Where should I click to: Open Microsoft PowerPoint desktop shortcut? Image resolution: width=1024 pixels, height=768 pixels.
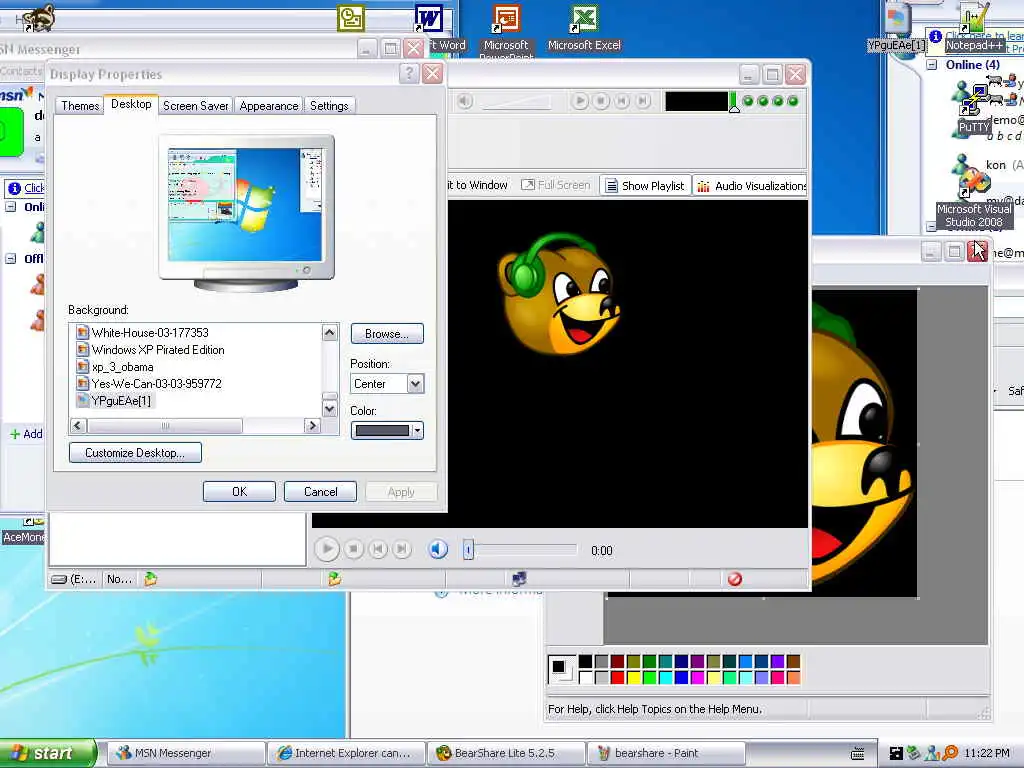506,31
